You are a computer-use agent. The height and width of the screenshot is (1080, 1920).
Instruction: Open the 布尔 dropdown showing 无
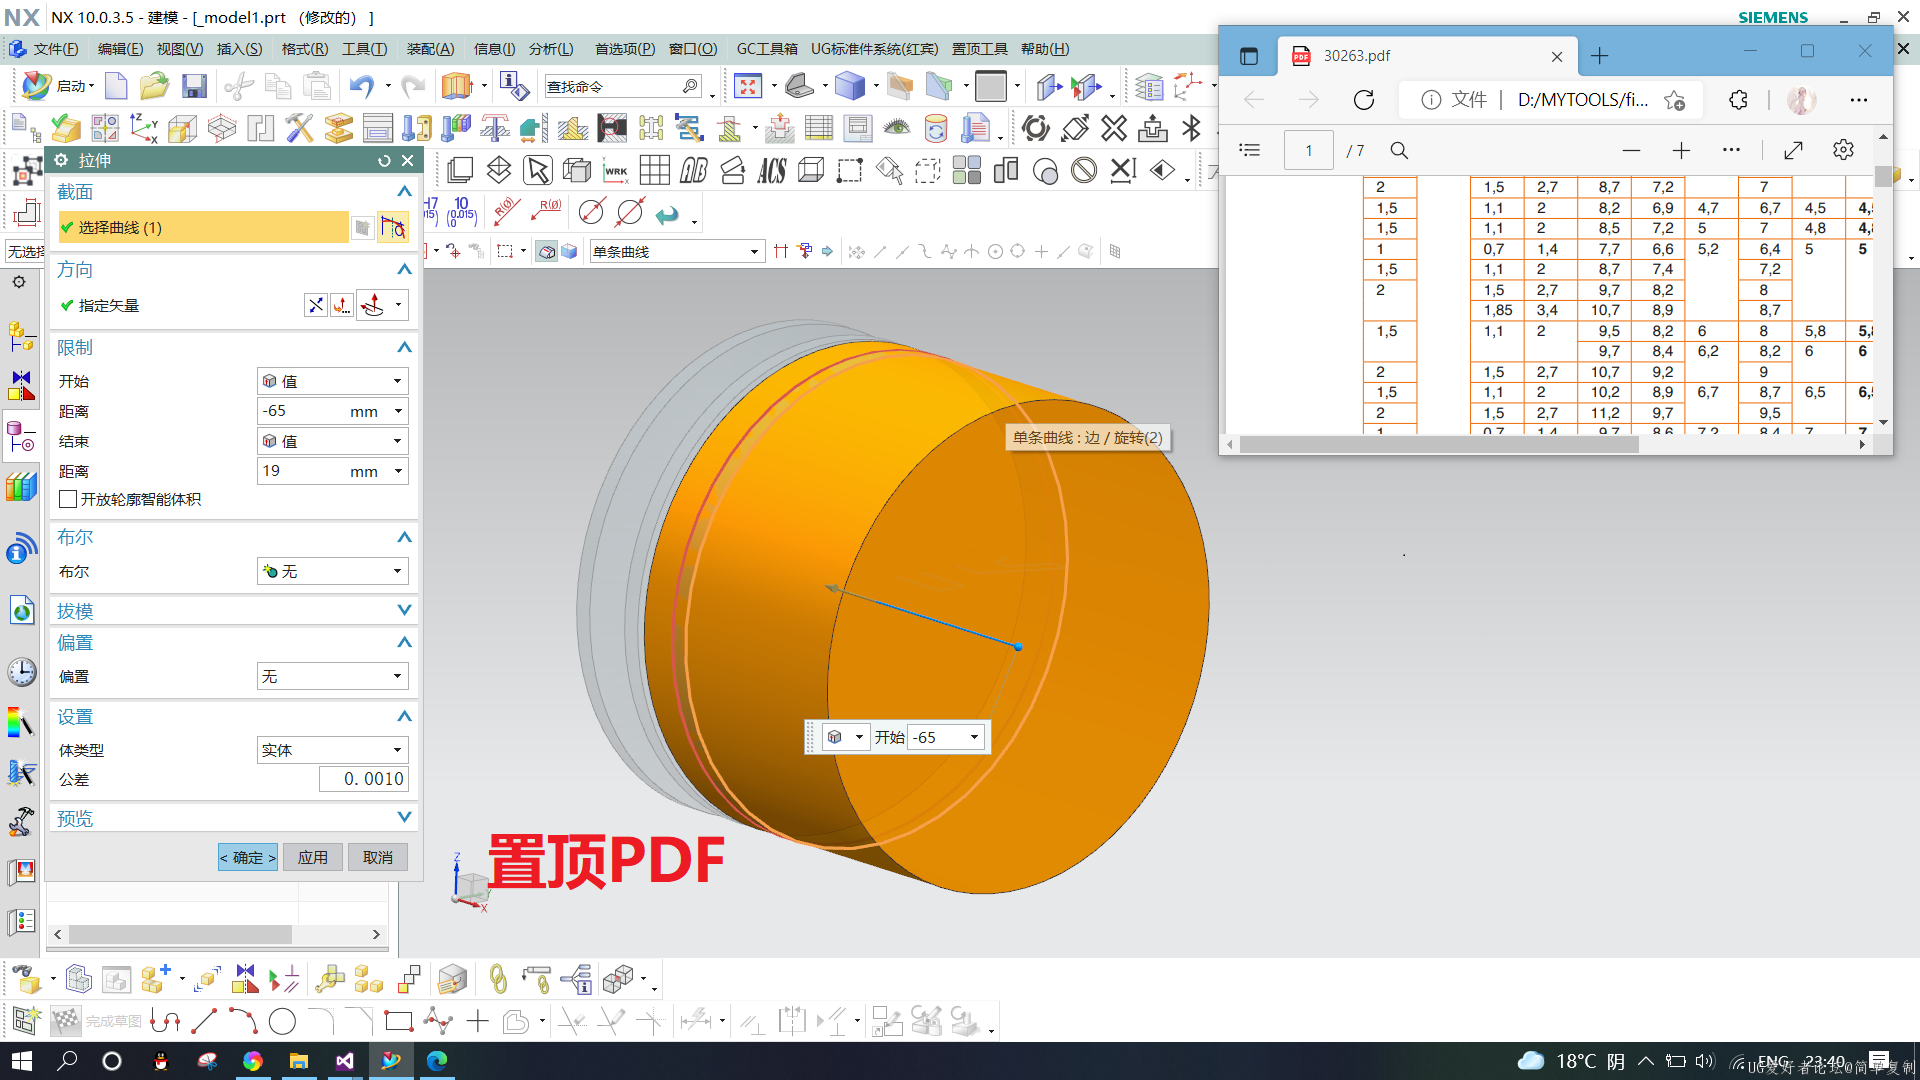click(333, 571)
